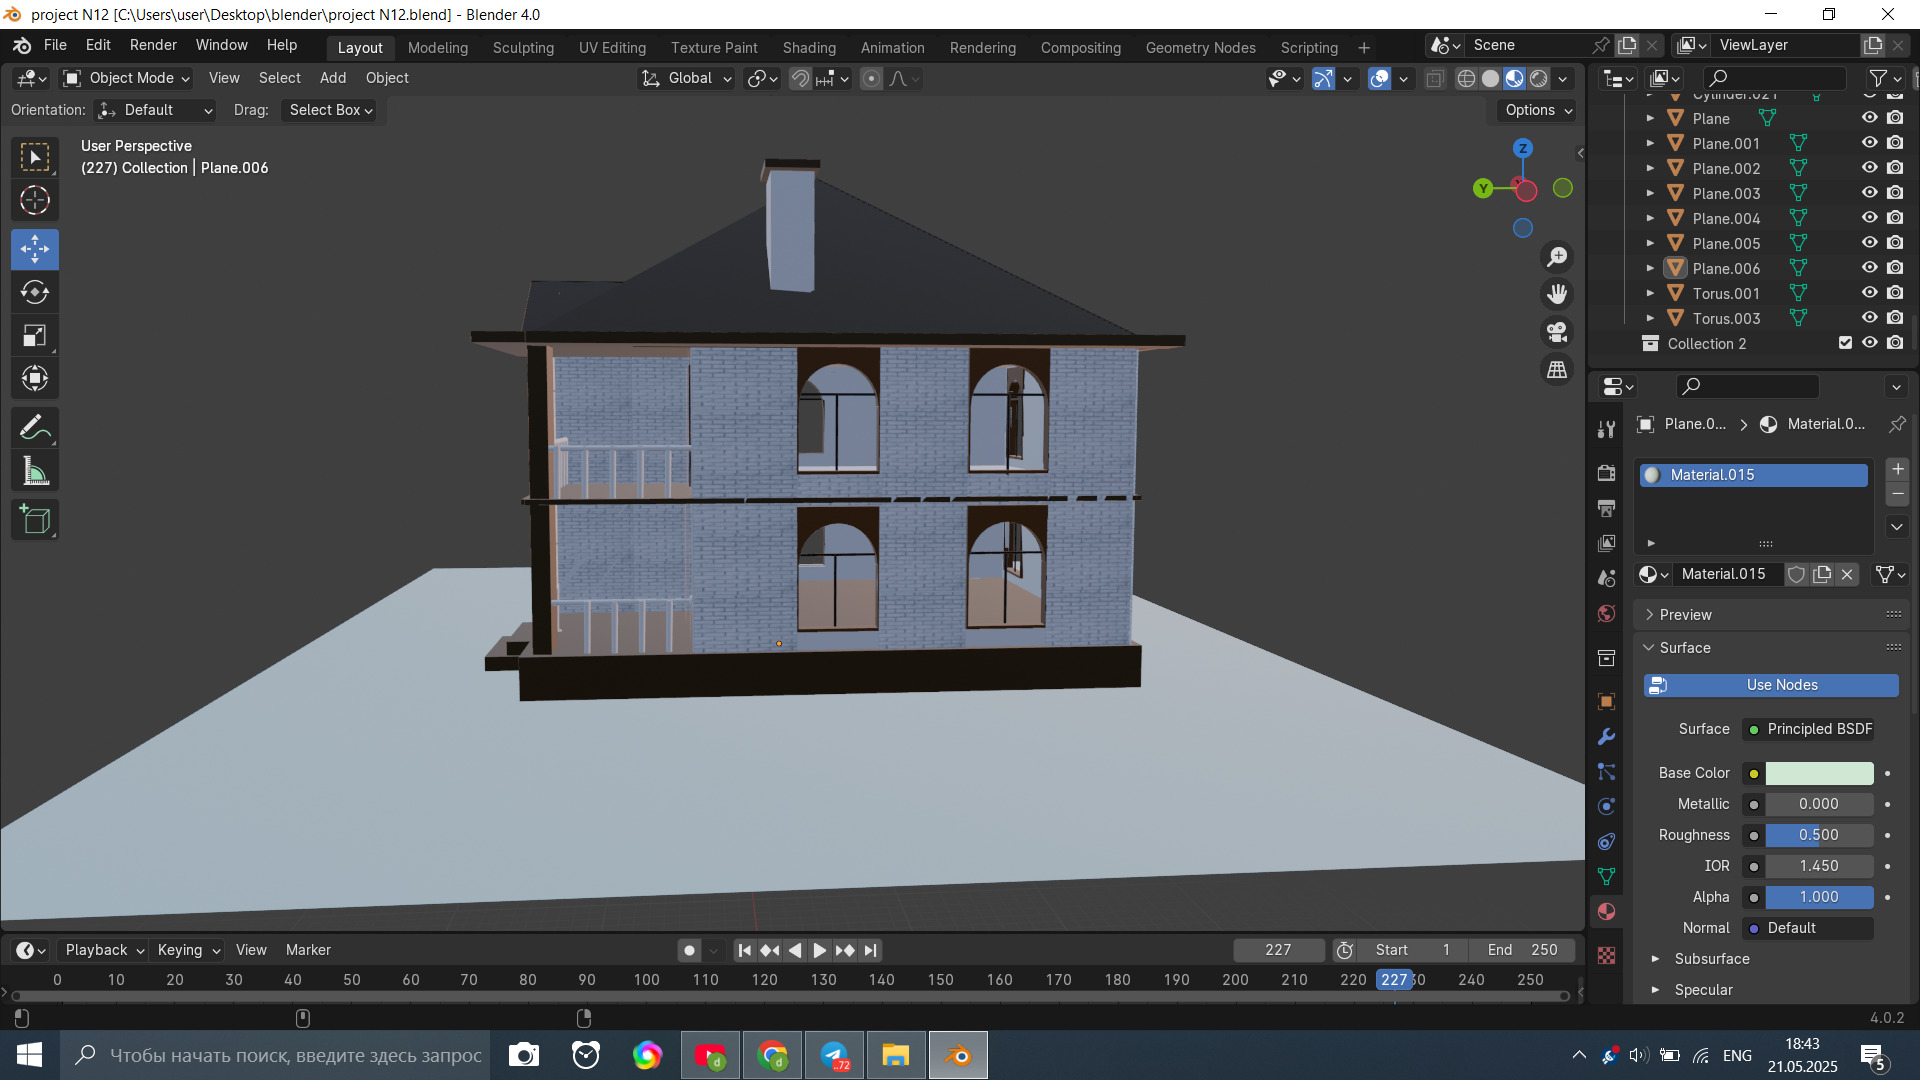The image size is (1920, 1080).
Task: Open the Material properties tab
Action: 1606,912
